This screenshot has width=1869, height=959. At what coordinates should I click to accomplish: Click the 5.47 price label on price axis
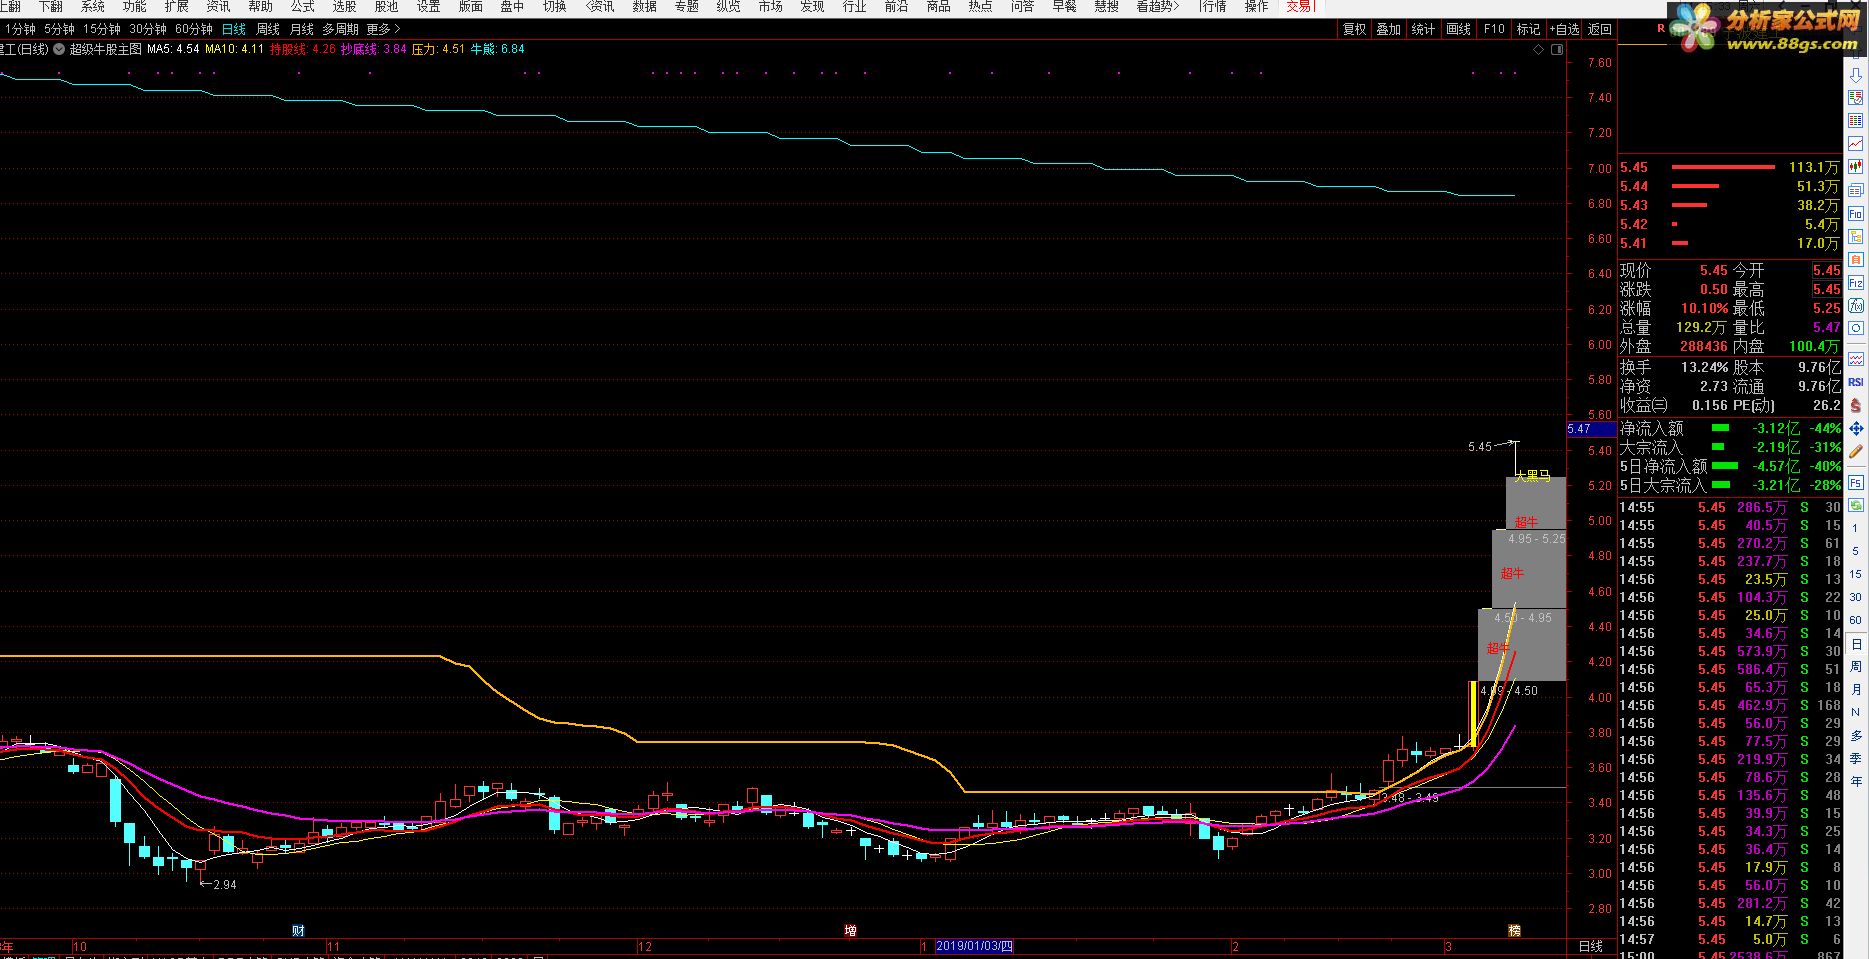click(1591, 429)
